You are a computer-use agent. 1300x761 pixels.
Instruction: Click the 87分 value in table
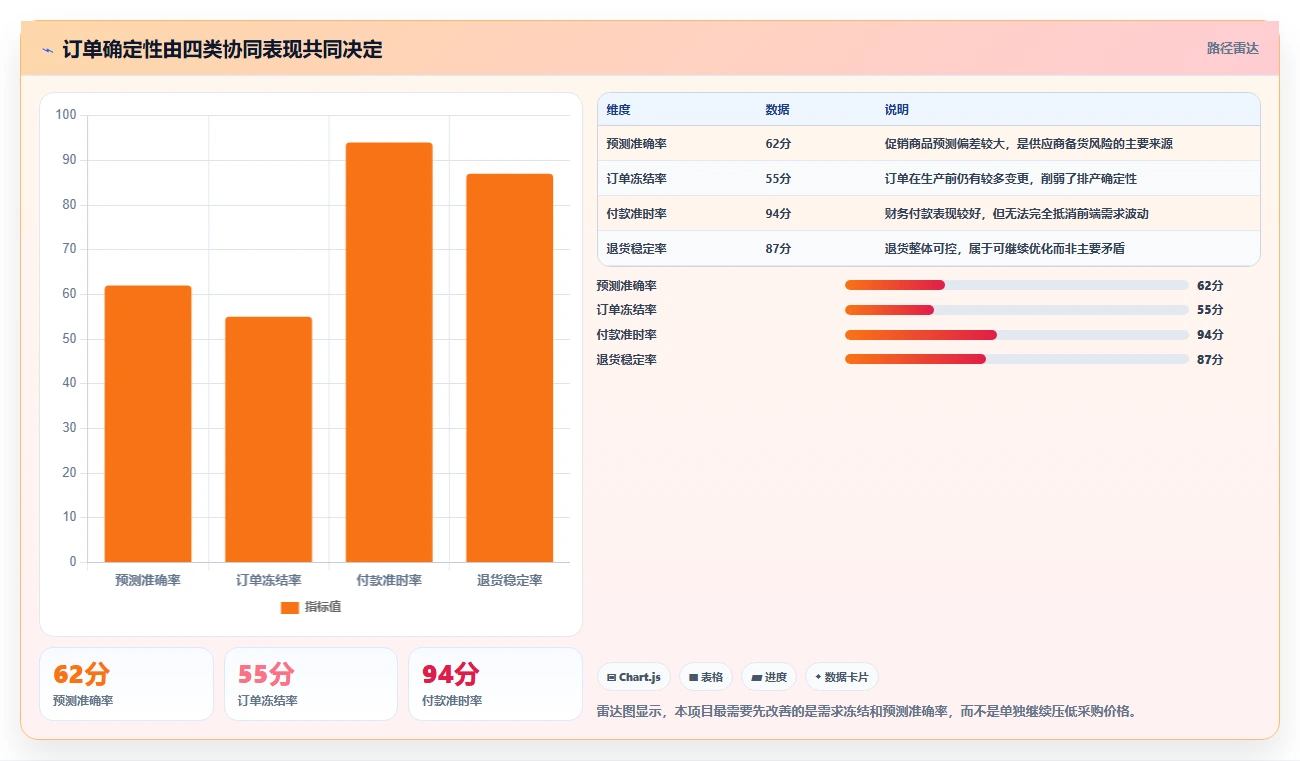(778, 249)
